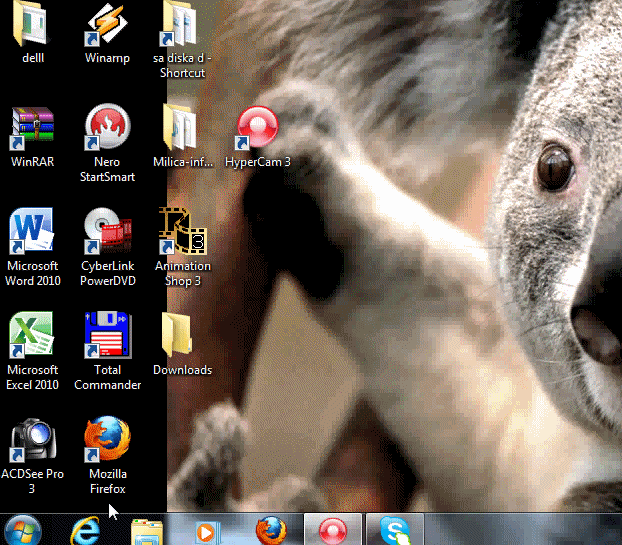The image size is (622, 545).
Task: Open the Windows Start menu orb
Action: point(23,531)
